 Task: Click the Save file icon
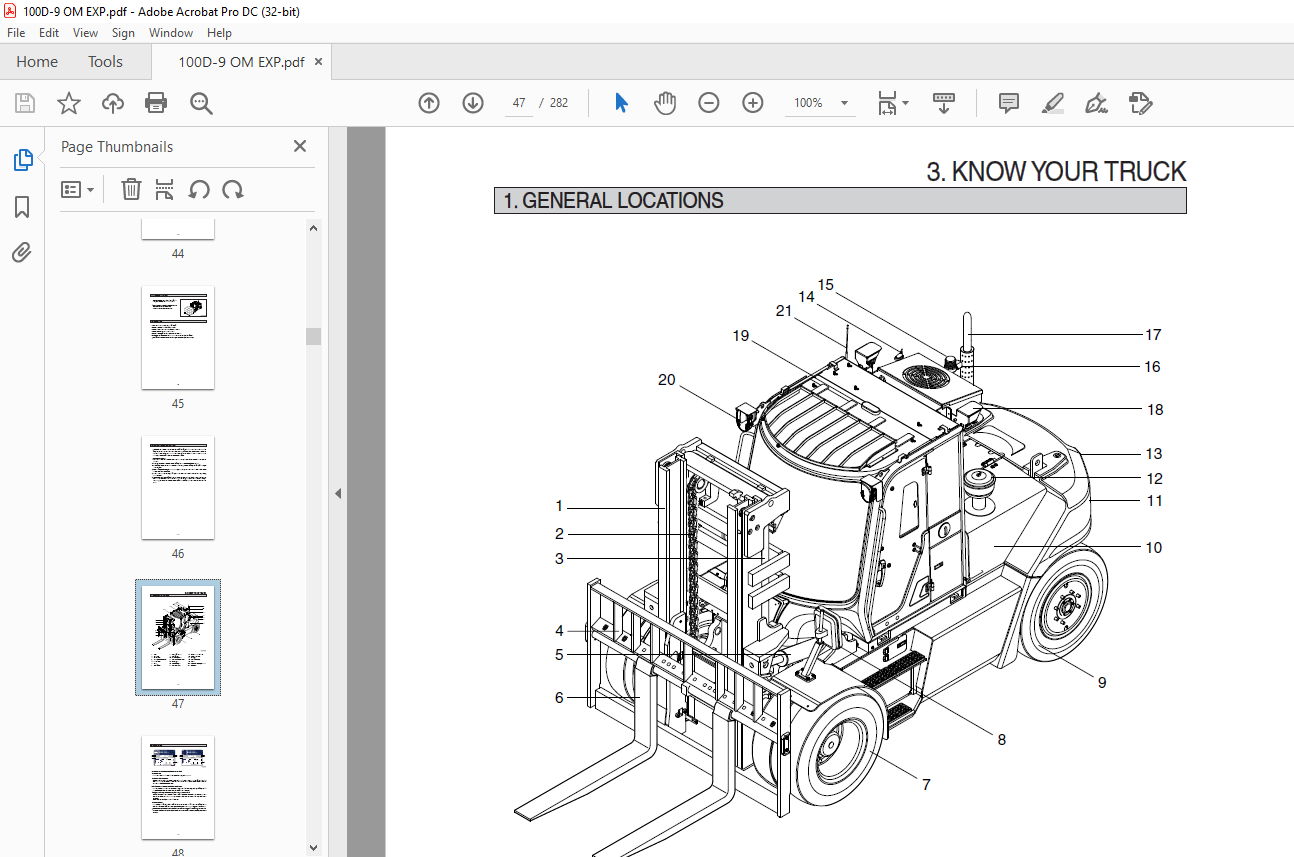point(25,103)
